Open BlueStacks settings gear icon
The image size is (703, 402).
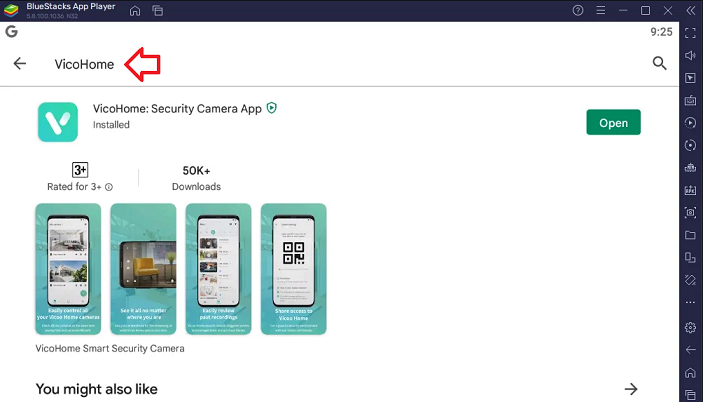click(x=690, y=328)
